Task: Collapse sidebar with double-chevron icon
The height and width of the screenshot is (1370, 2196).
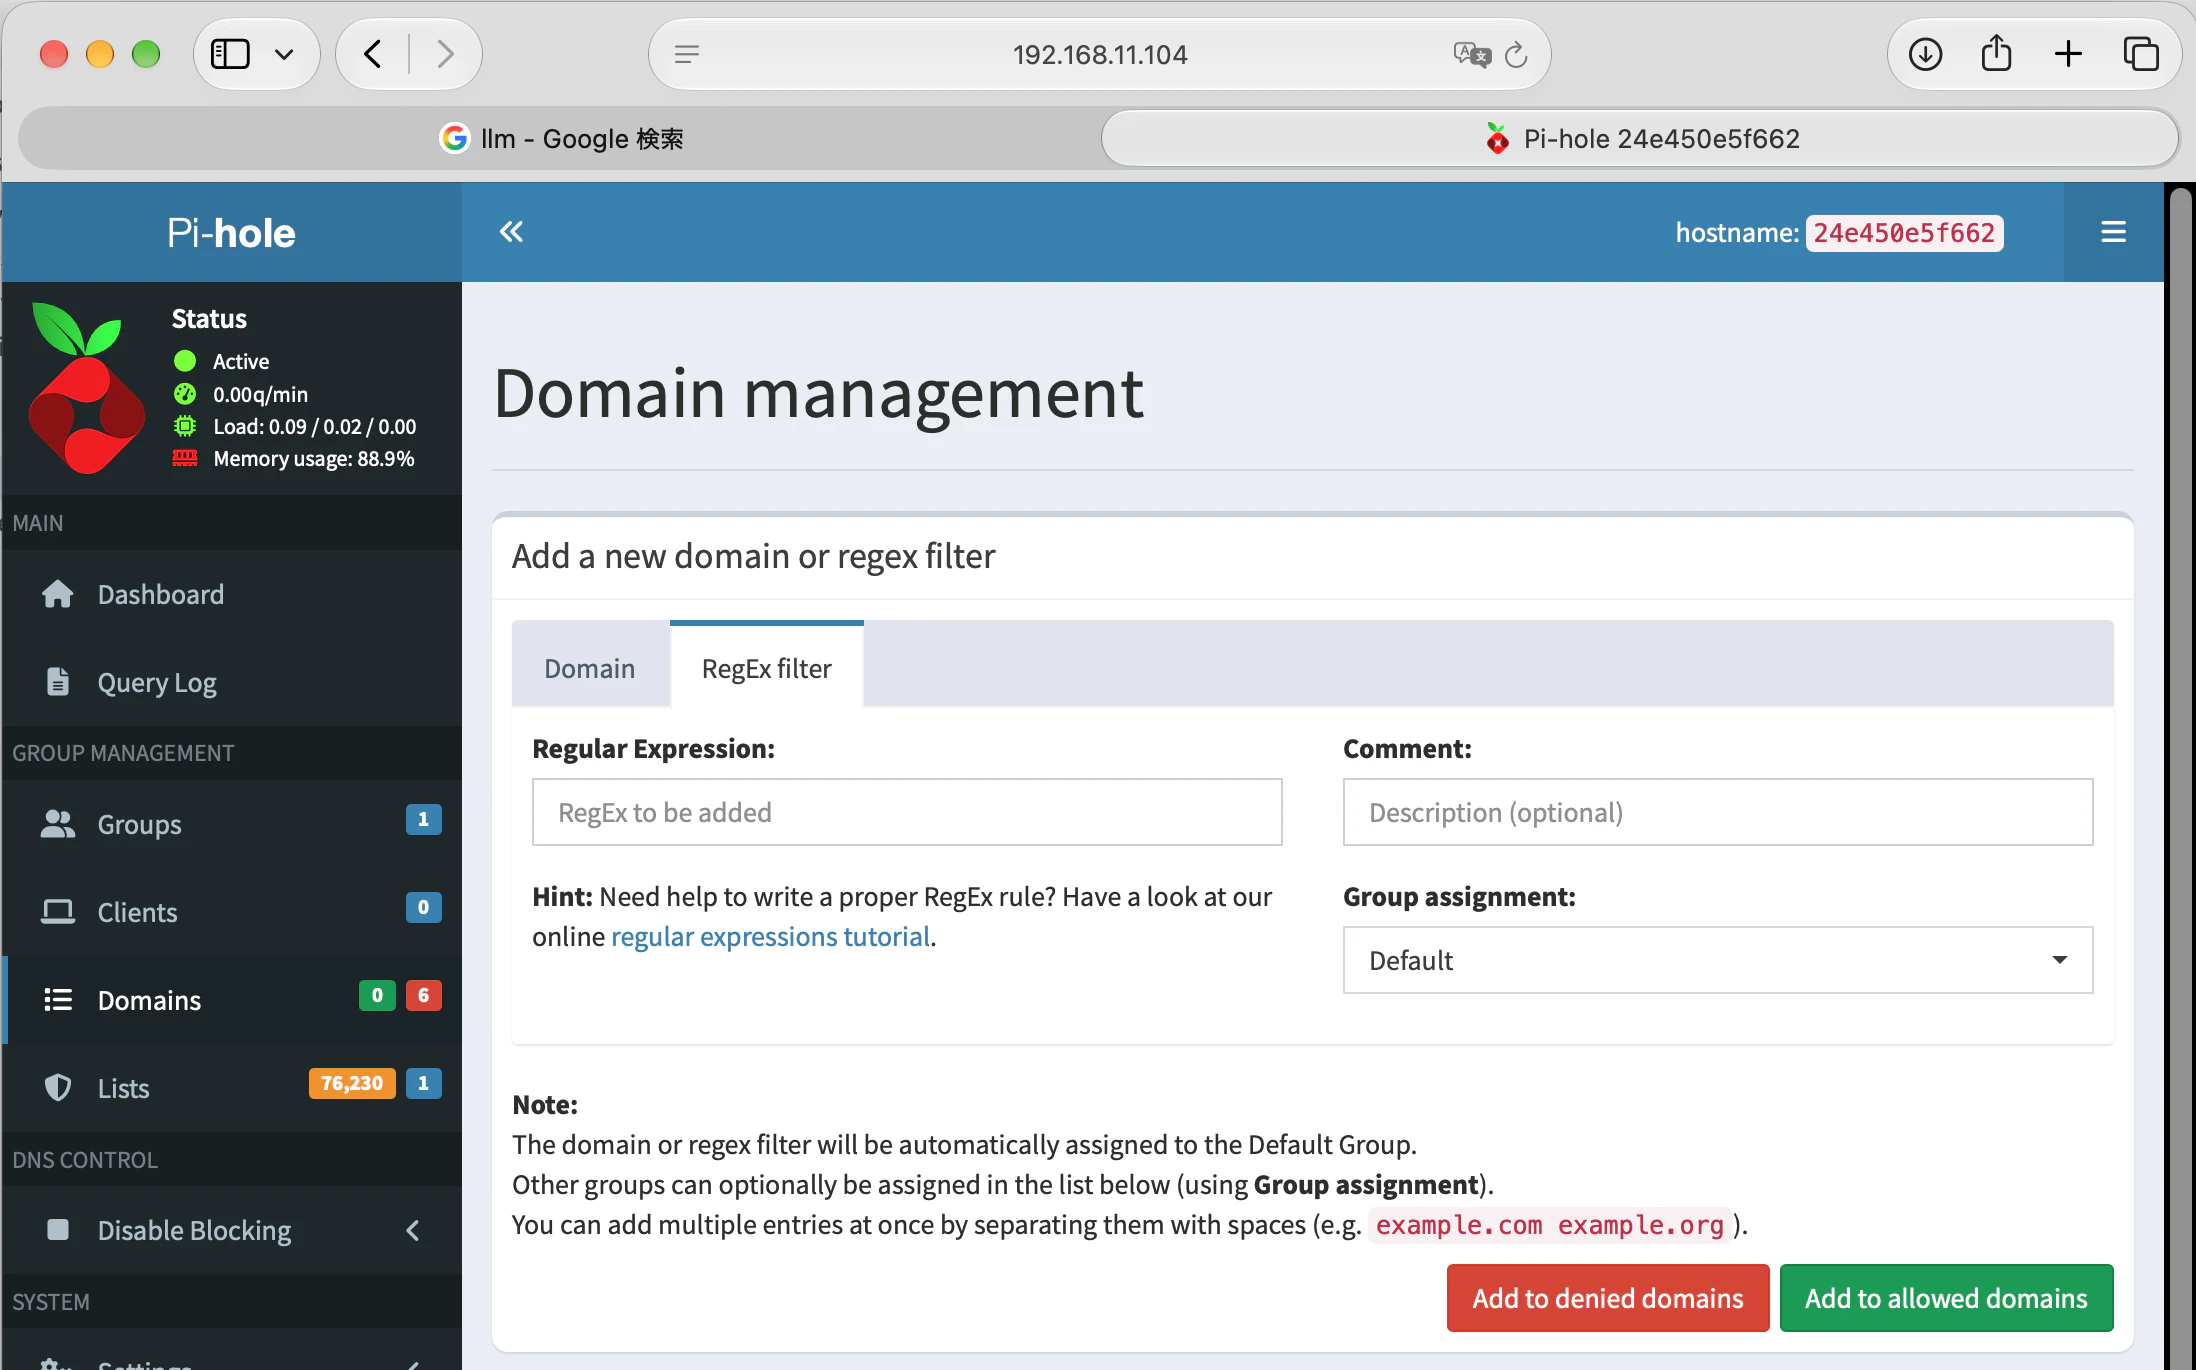Action: (x=511, y=232)
